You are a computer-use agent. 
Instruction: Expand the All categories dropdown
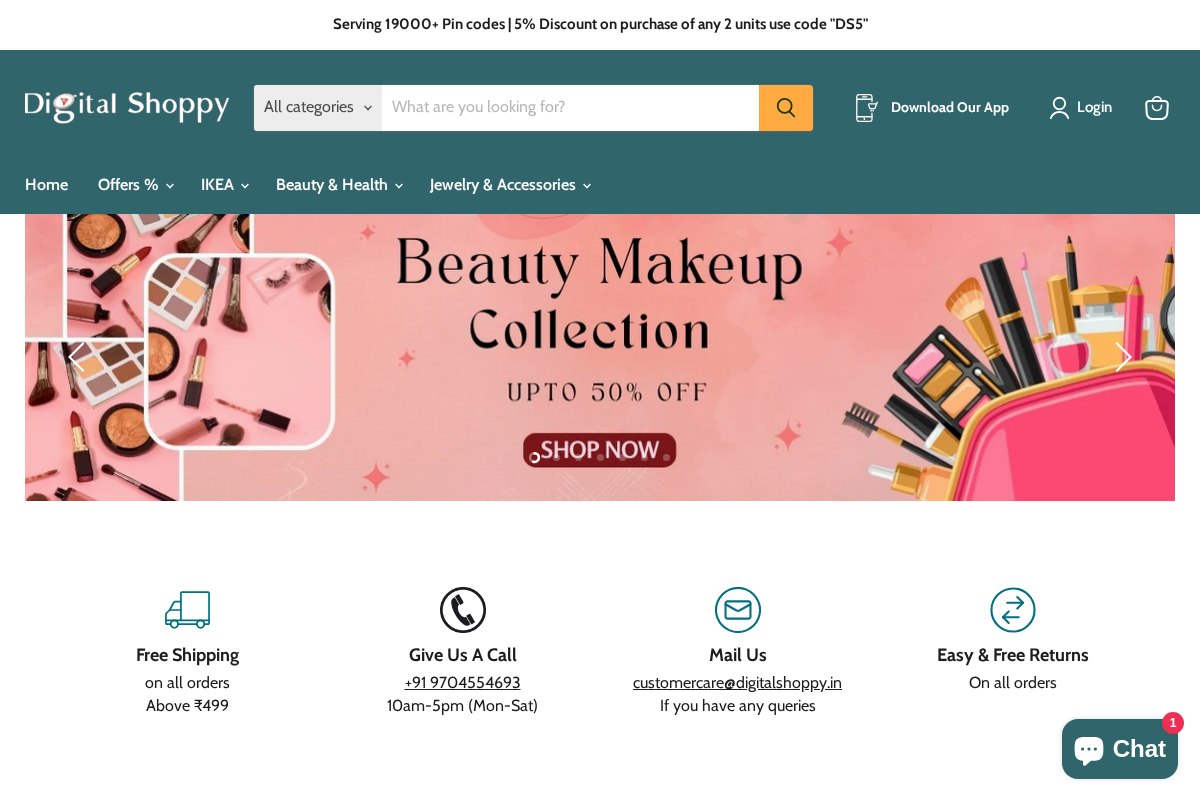[x=317, y=107]
